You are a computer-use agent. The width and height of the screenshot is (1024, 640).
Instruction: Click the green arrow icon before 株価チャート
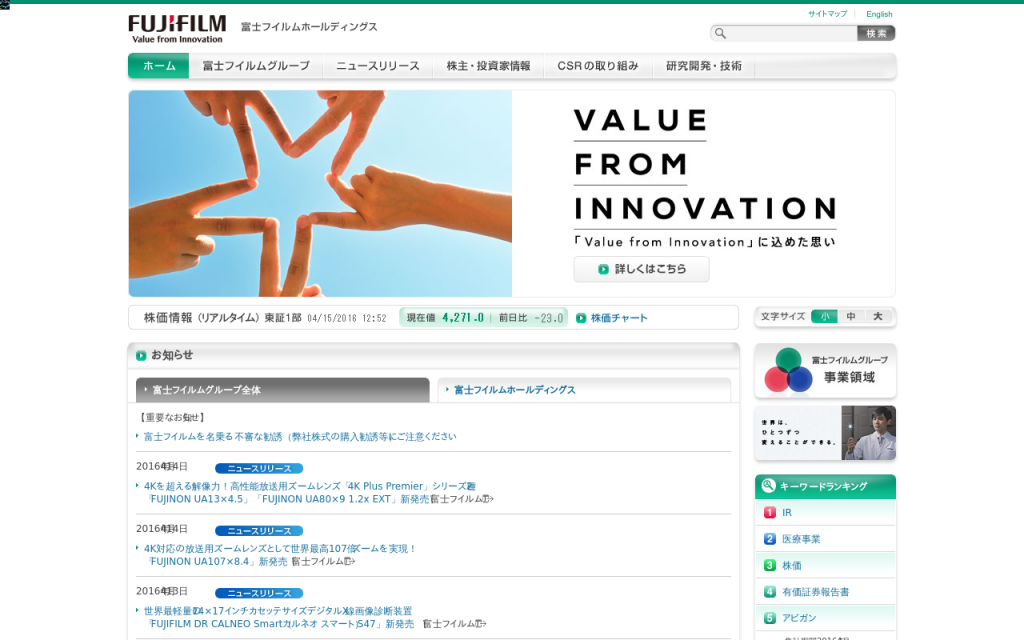(x=581, y=318)
